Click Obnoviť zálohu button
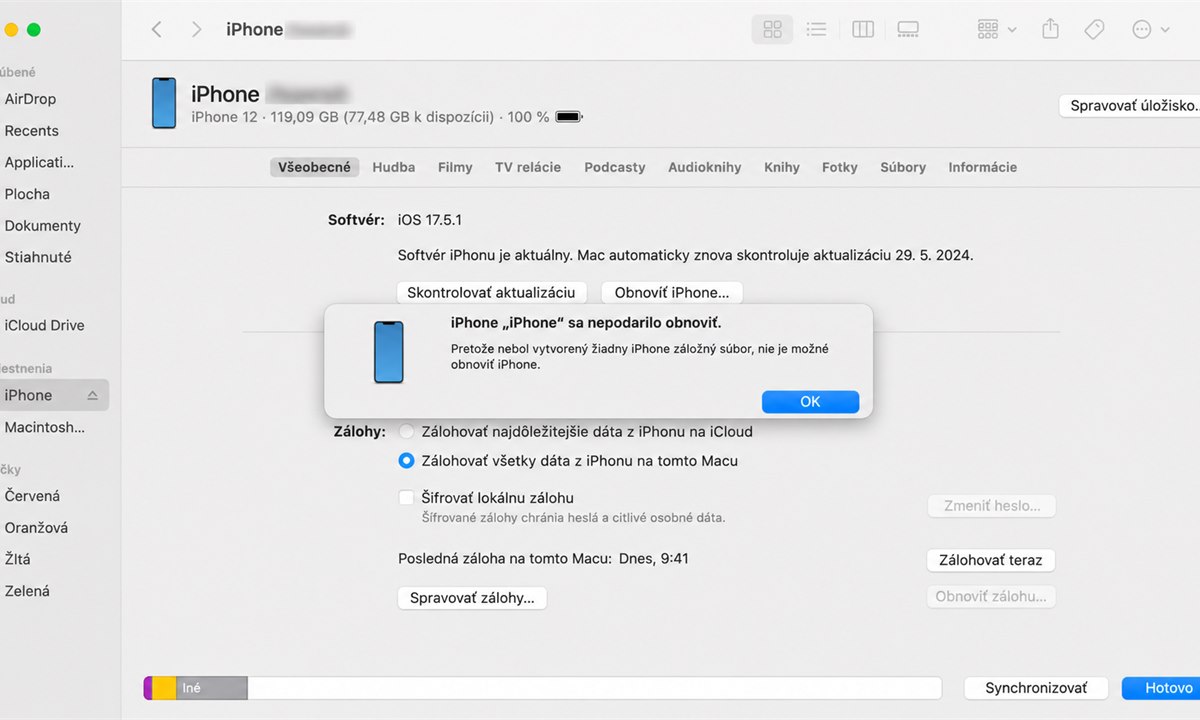1200x720 pixels. pyautogui.click(x=991, y=597)
